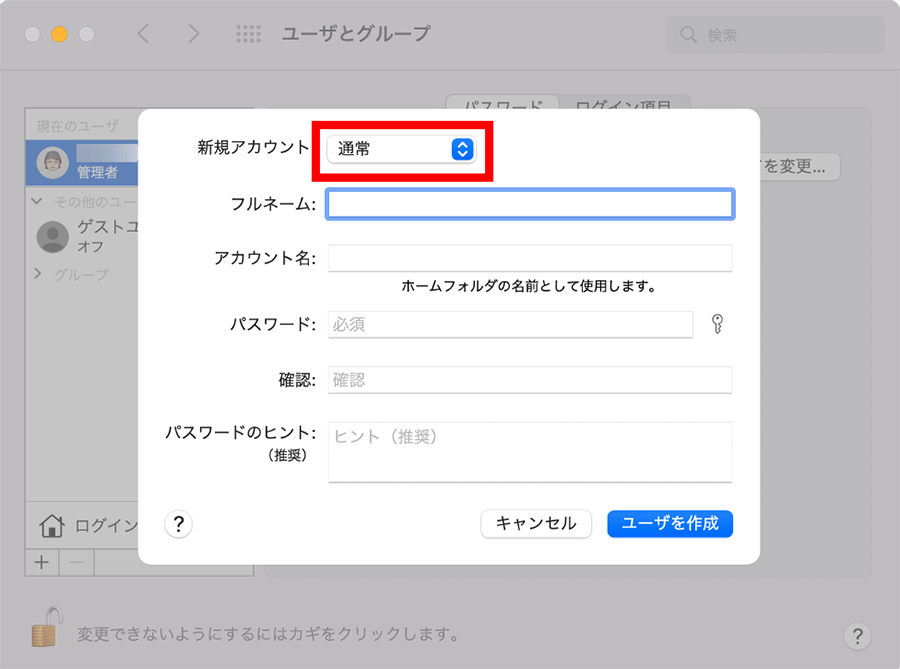This screenshot has height=669, width=900.
Task: Expand the グループ section
Action: [x=38, y=274]
